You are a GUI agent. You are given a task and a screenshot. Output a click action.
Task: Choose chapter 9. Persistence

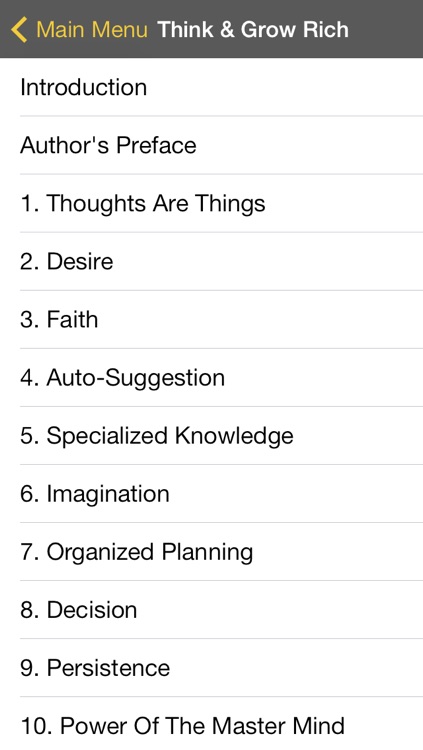tap(212, 668)
